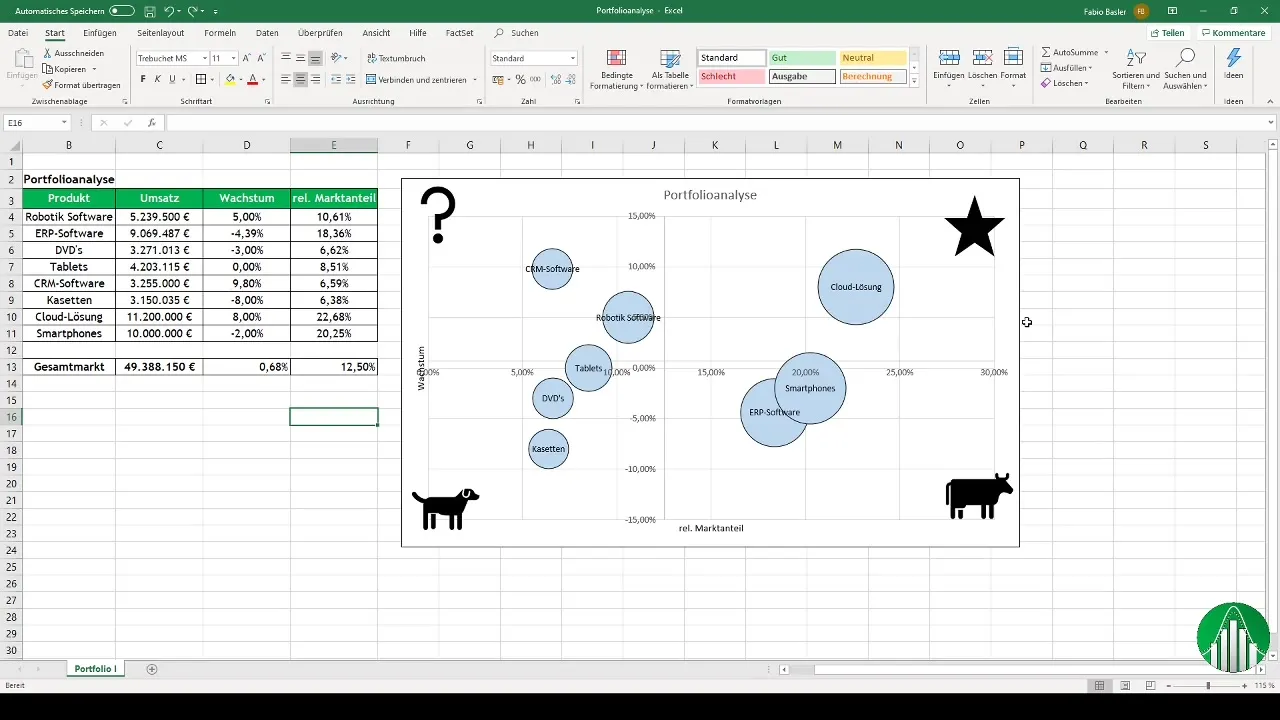Add new sheet with plus button

coord(152,668)
